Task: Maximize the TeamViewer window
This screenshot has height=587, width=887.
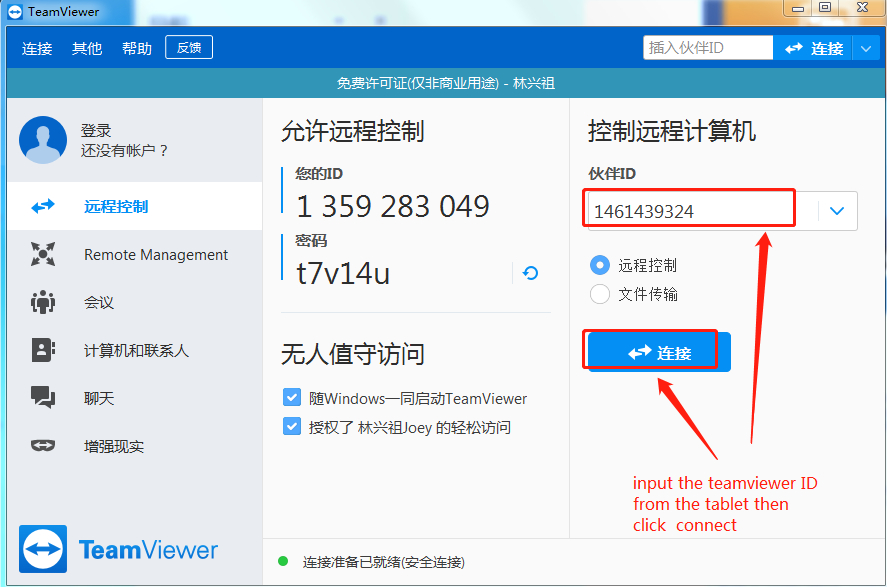Action: [x=825, y=8]
